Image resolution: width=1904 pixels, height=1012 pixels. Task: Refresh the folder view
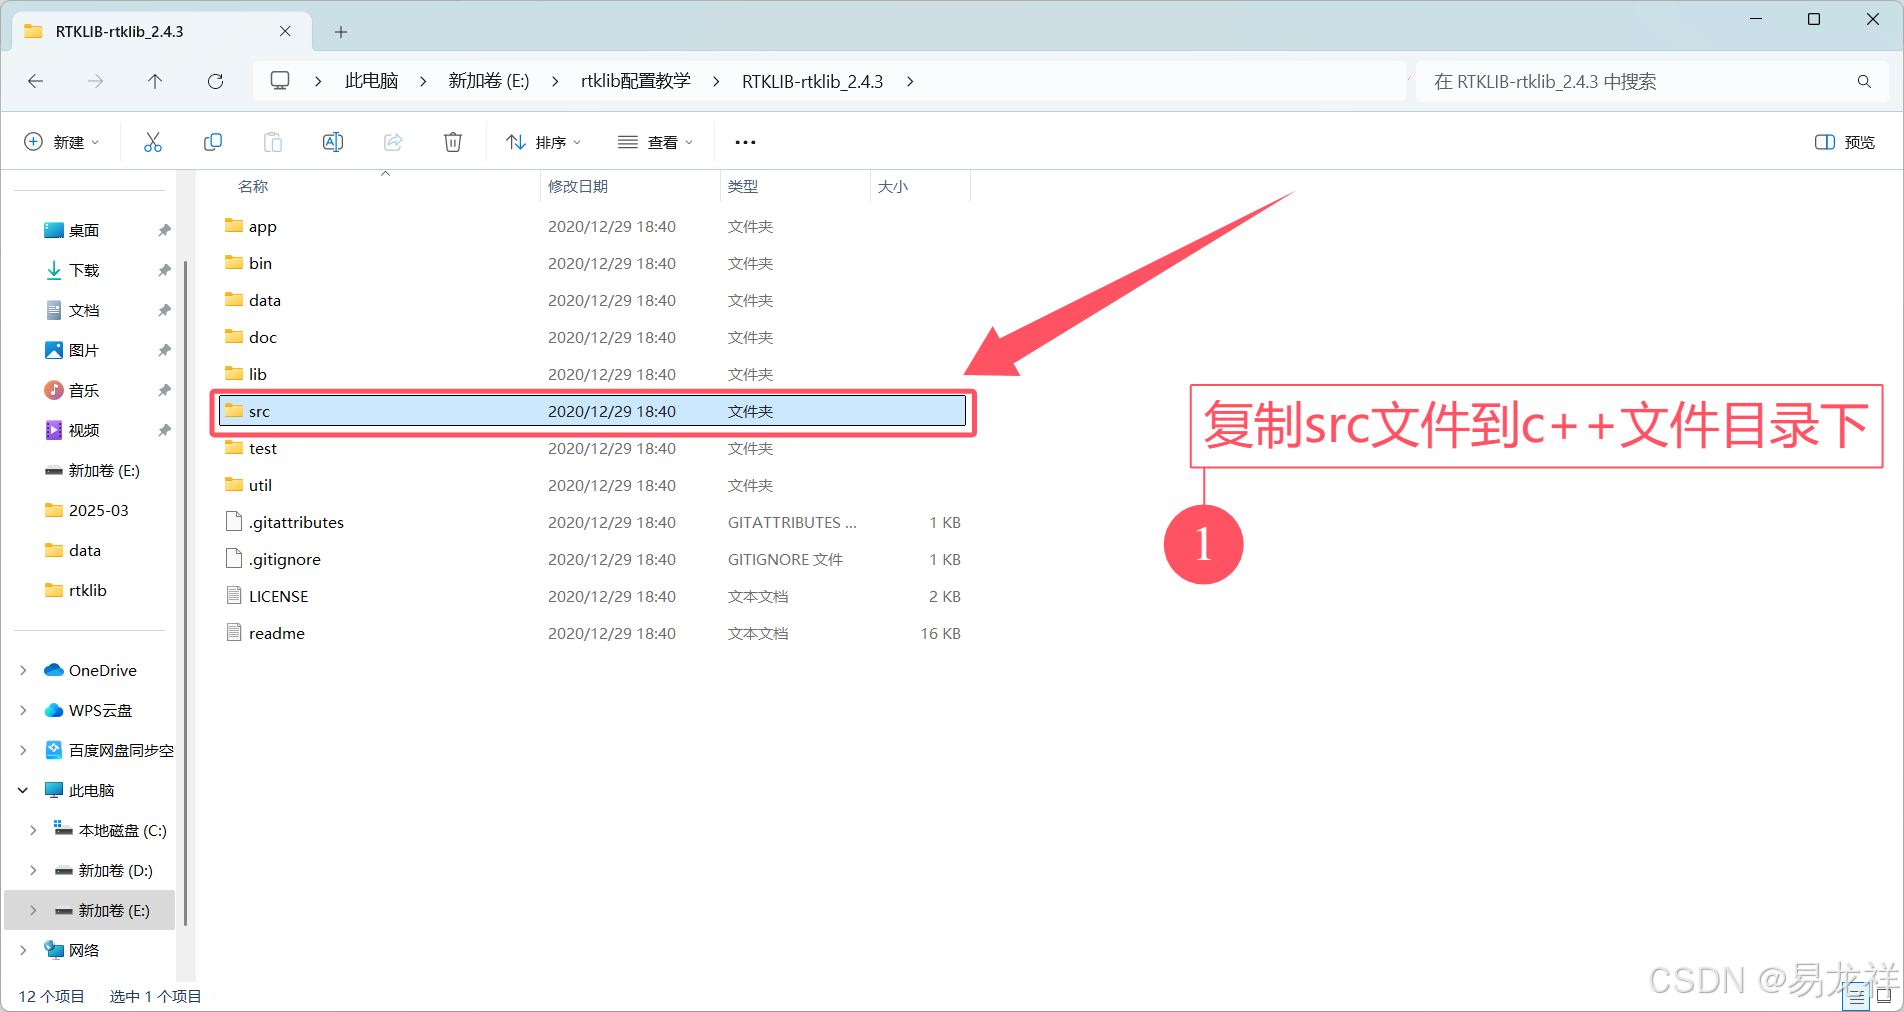(x=215, y=81)
